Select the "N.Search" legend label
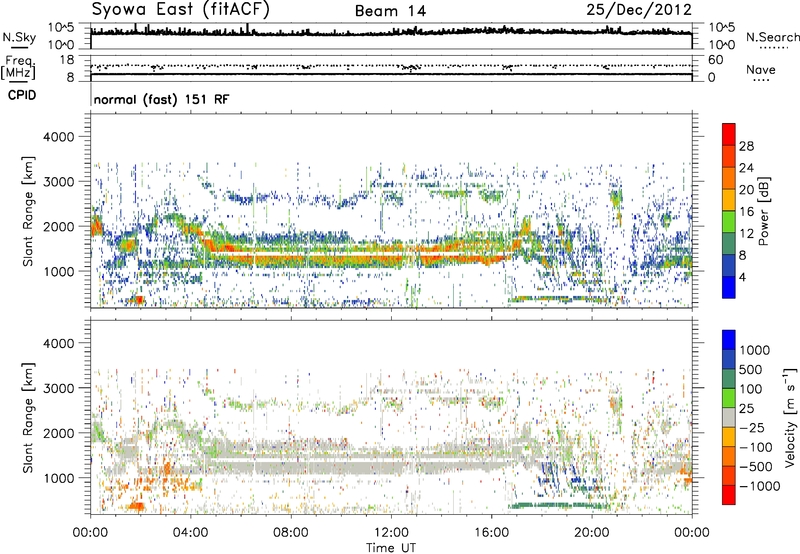The image size is (800, 554). 772,37
